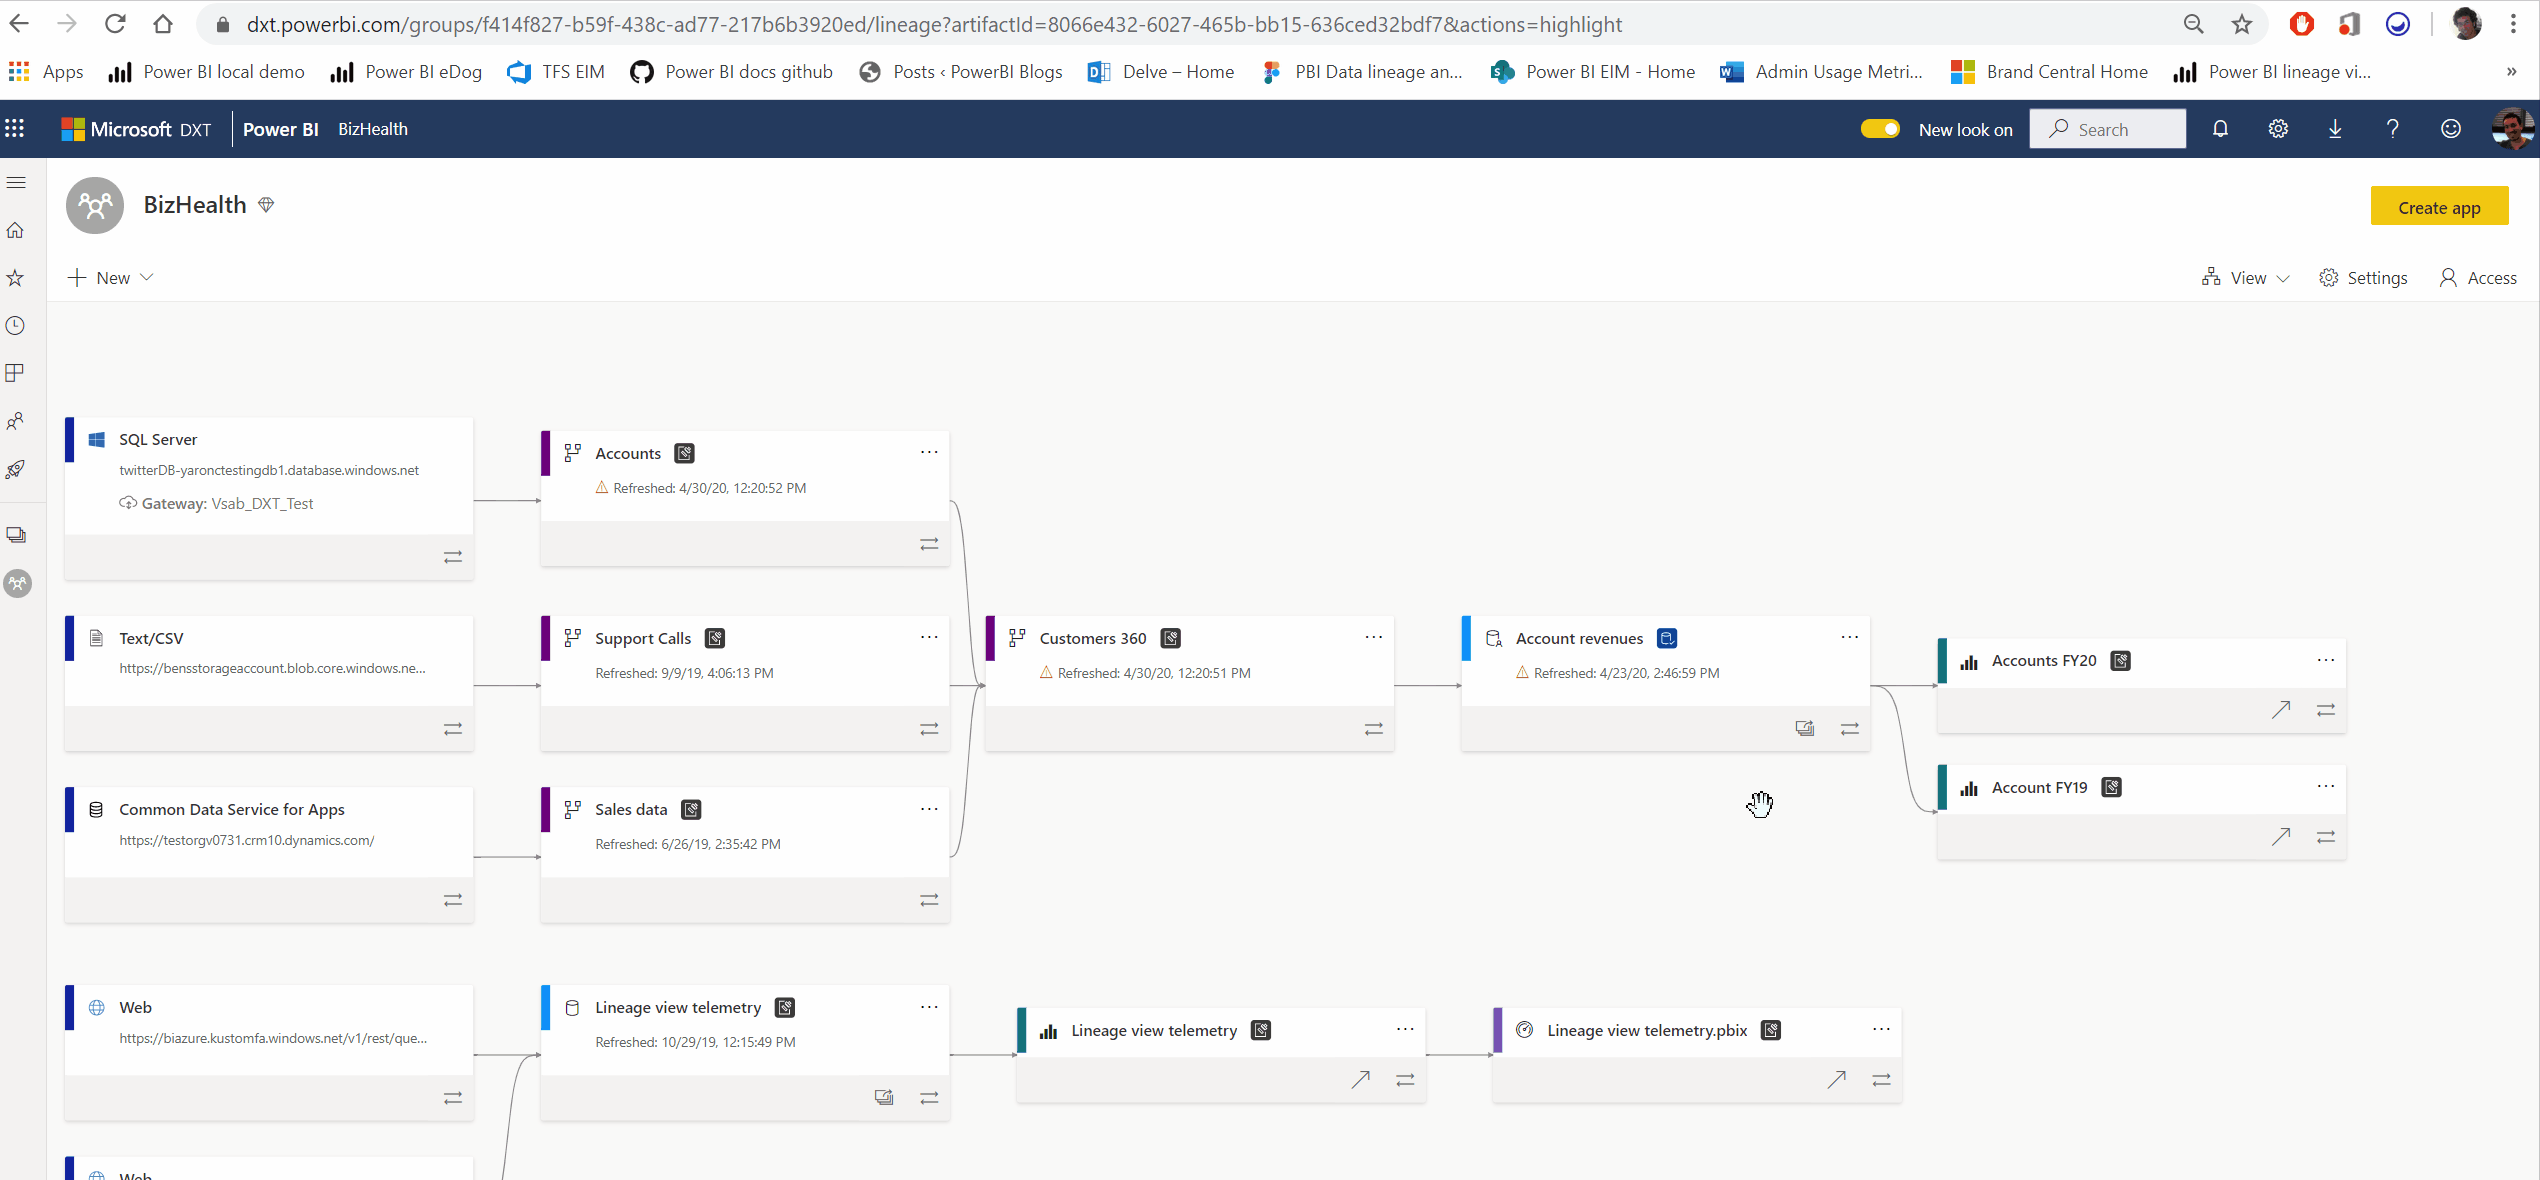Bookmark this page with star icon
The width and height of the screenshot is (2540, 1180).
coord(2242,24)
